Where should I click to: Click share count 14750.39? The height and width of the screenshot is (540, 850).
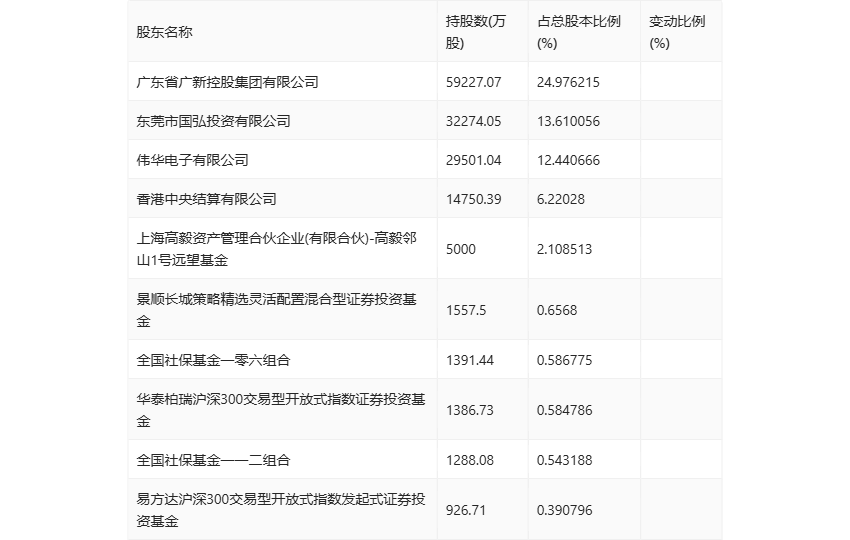tap(473, 199)
